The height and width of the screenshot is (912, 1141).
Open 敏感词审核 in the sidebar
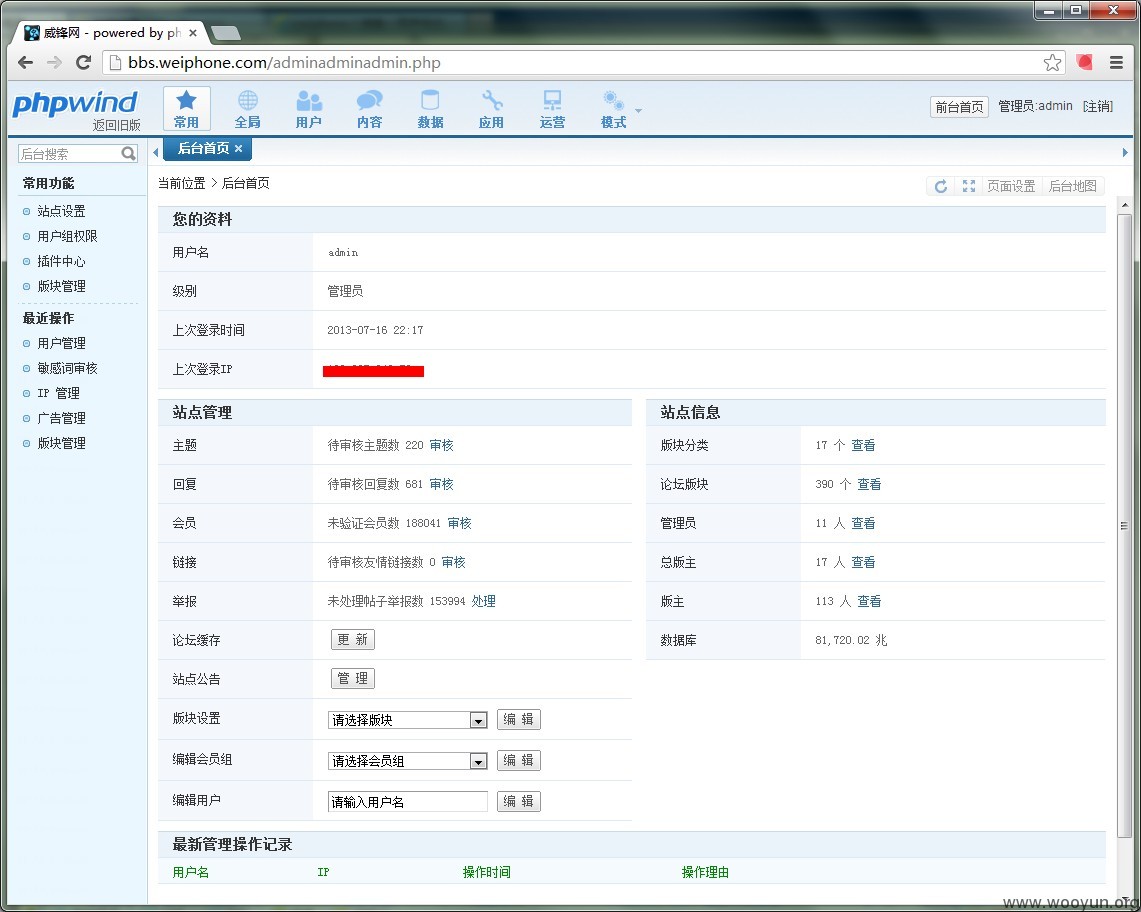[x=67, y=368]
